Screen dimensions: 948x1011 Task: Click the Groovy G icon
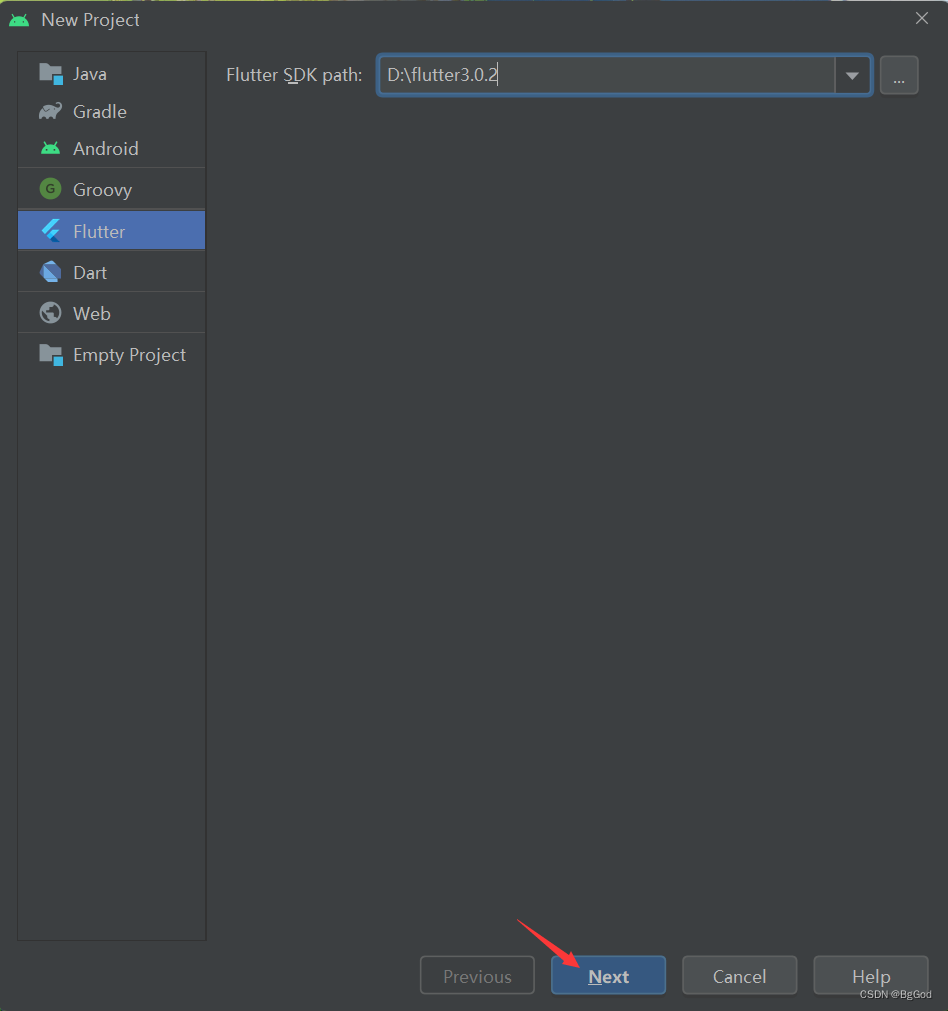pyautogui.click(x=50, y=189)
